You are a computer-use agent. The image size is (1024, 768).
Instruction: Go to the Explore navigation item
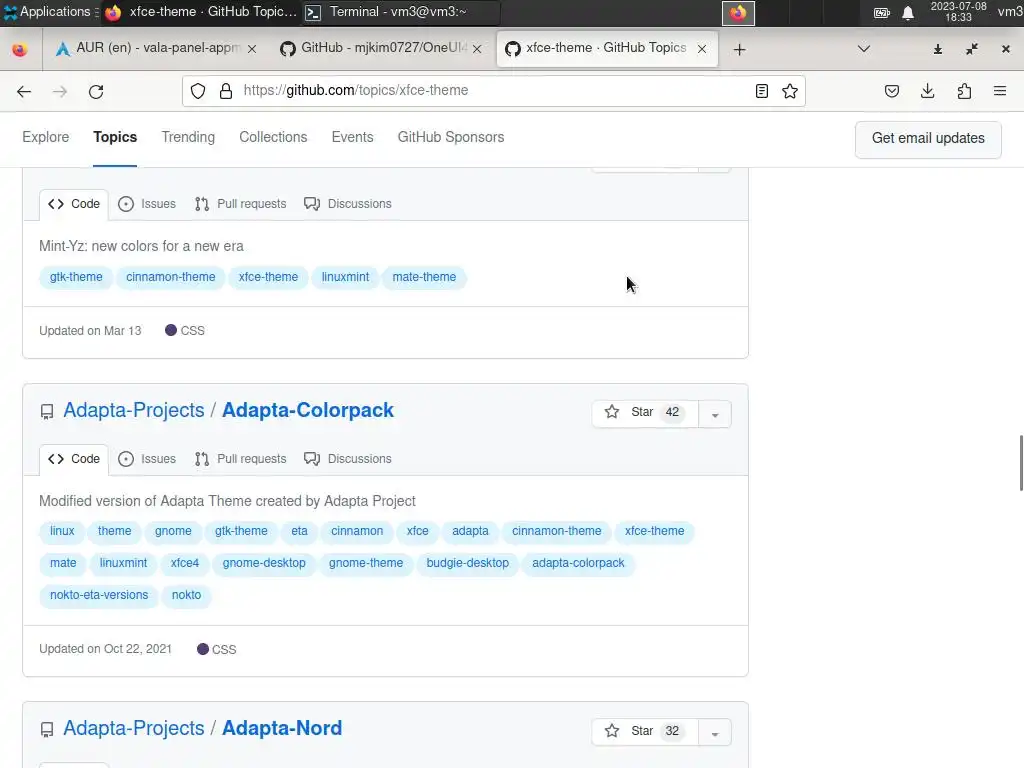point(46,137)
